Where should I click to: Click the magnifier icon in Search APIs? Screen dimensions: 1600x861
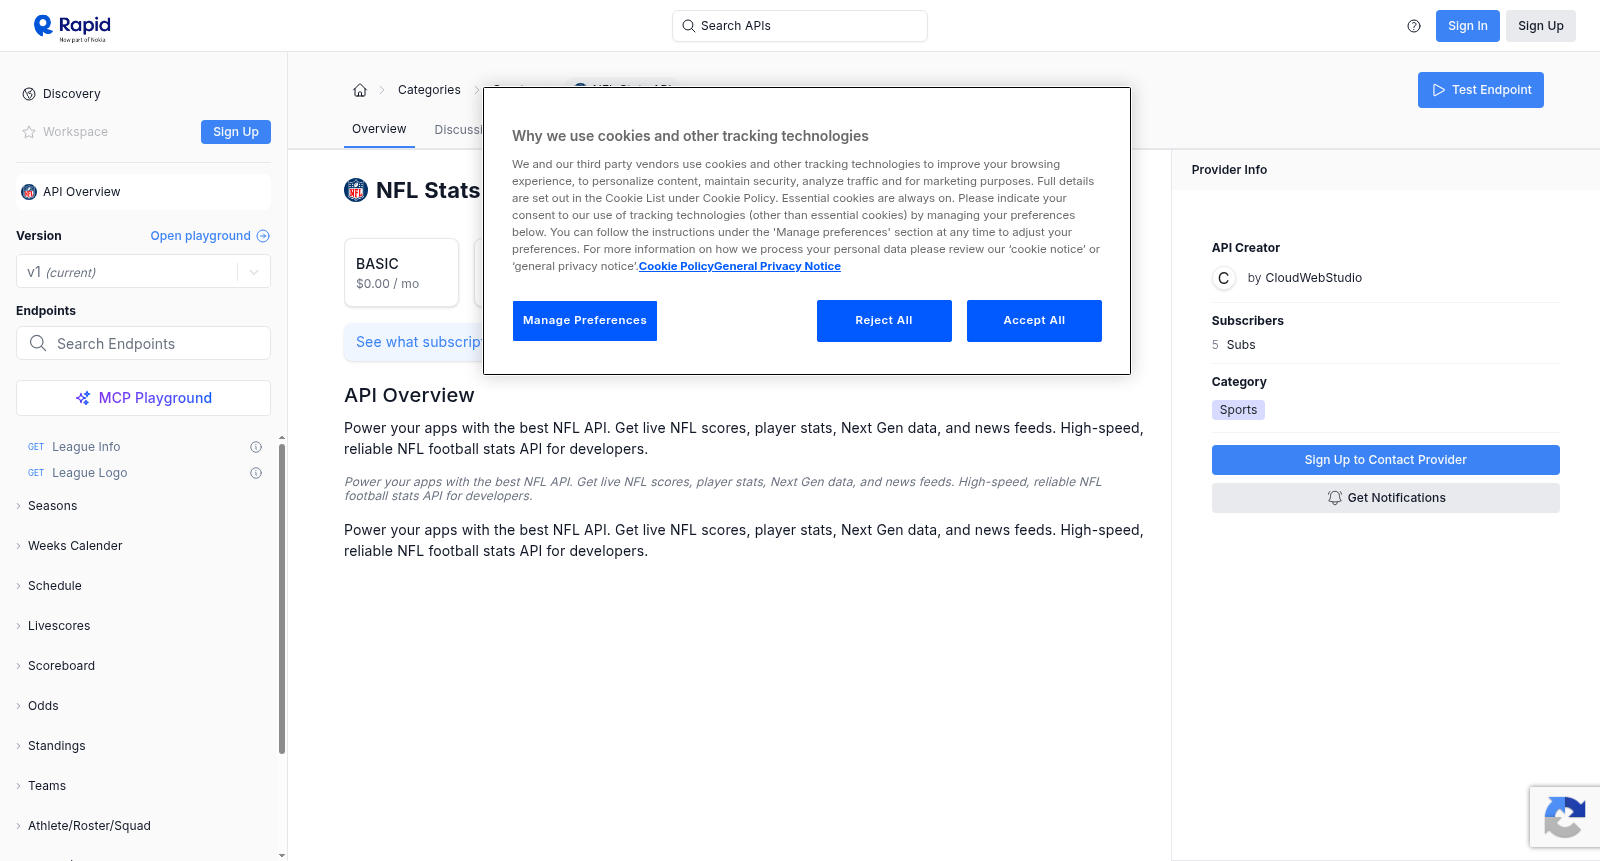689,26
